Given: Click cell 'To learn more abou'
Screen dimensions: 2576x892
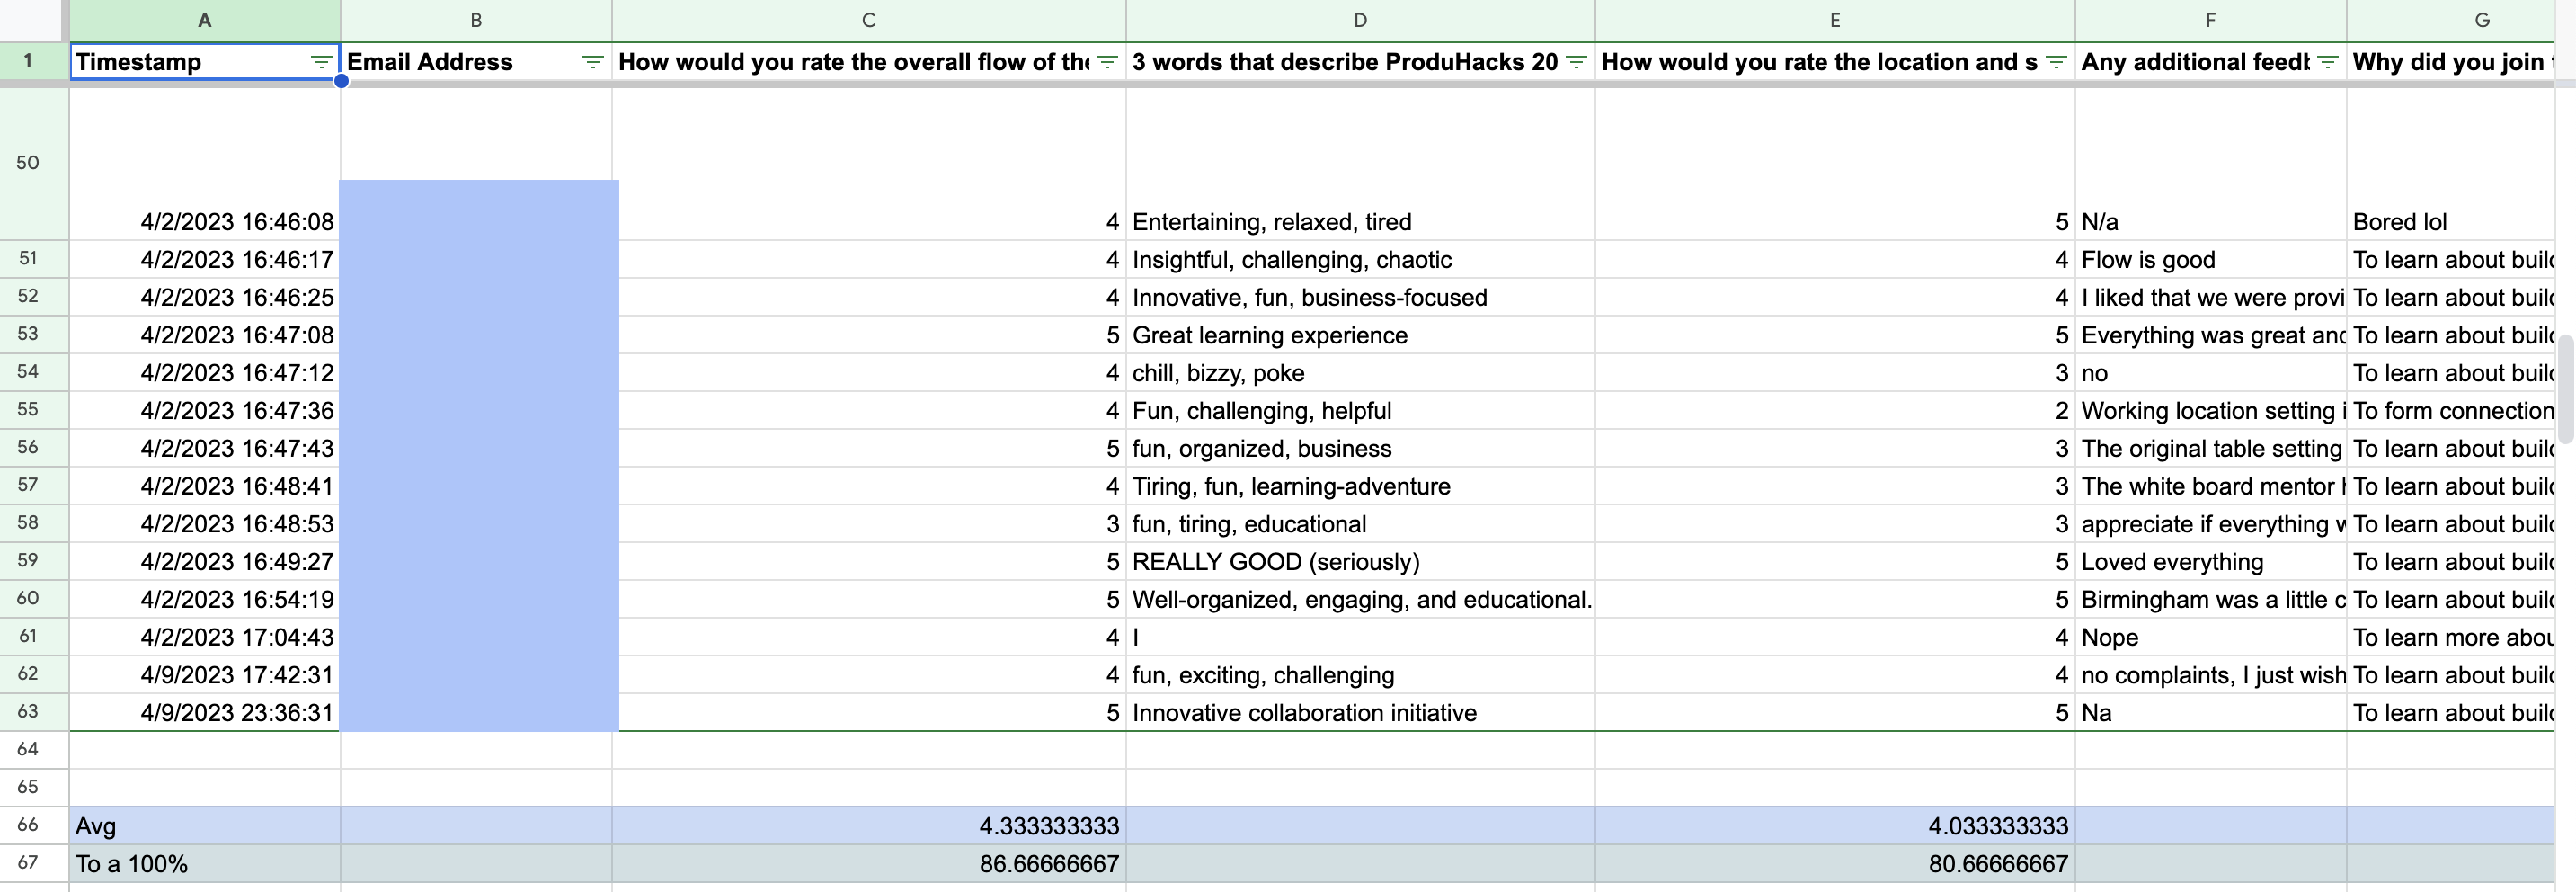Looking at the screenshot, I should 2451,637.
